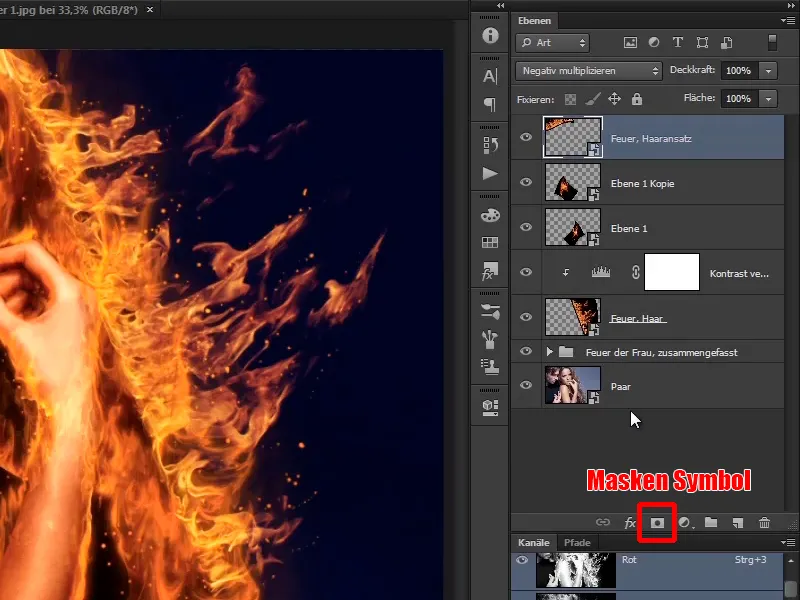Lock layer position move icon
Screen dimensions: 800x600
pos(614,99)
